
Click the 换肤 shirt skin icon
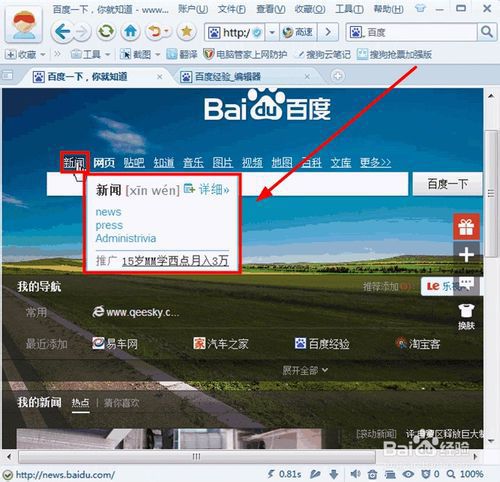pos(466,316)
